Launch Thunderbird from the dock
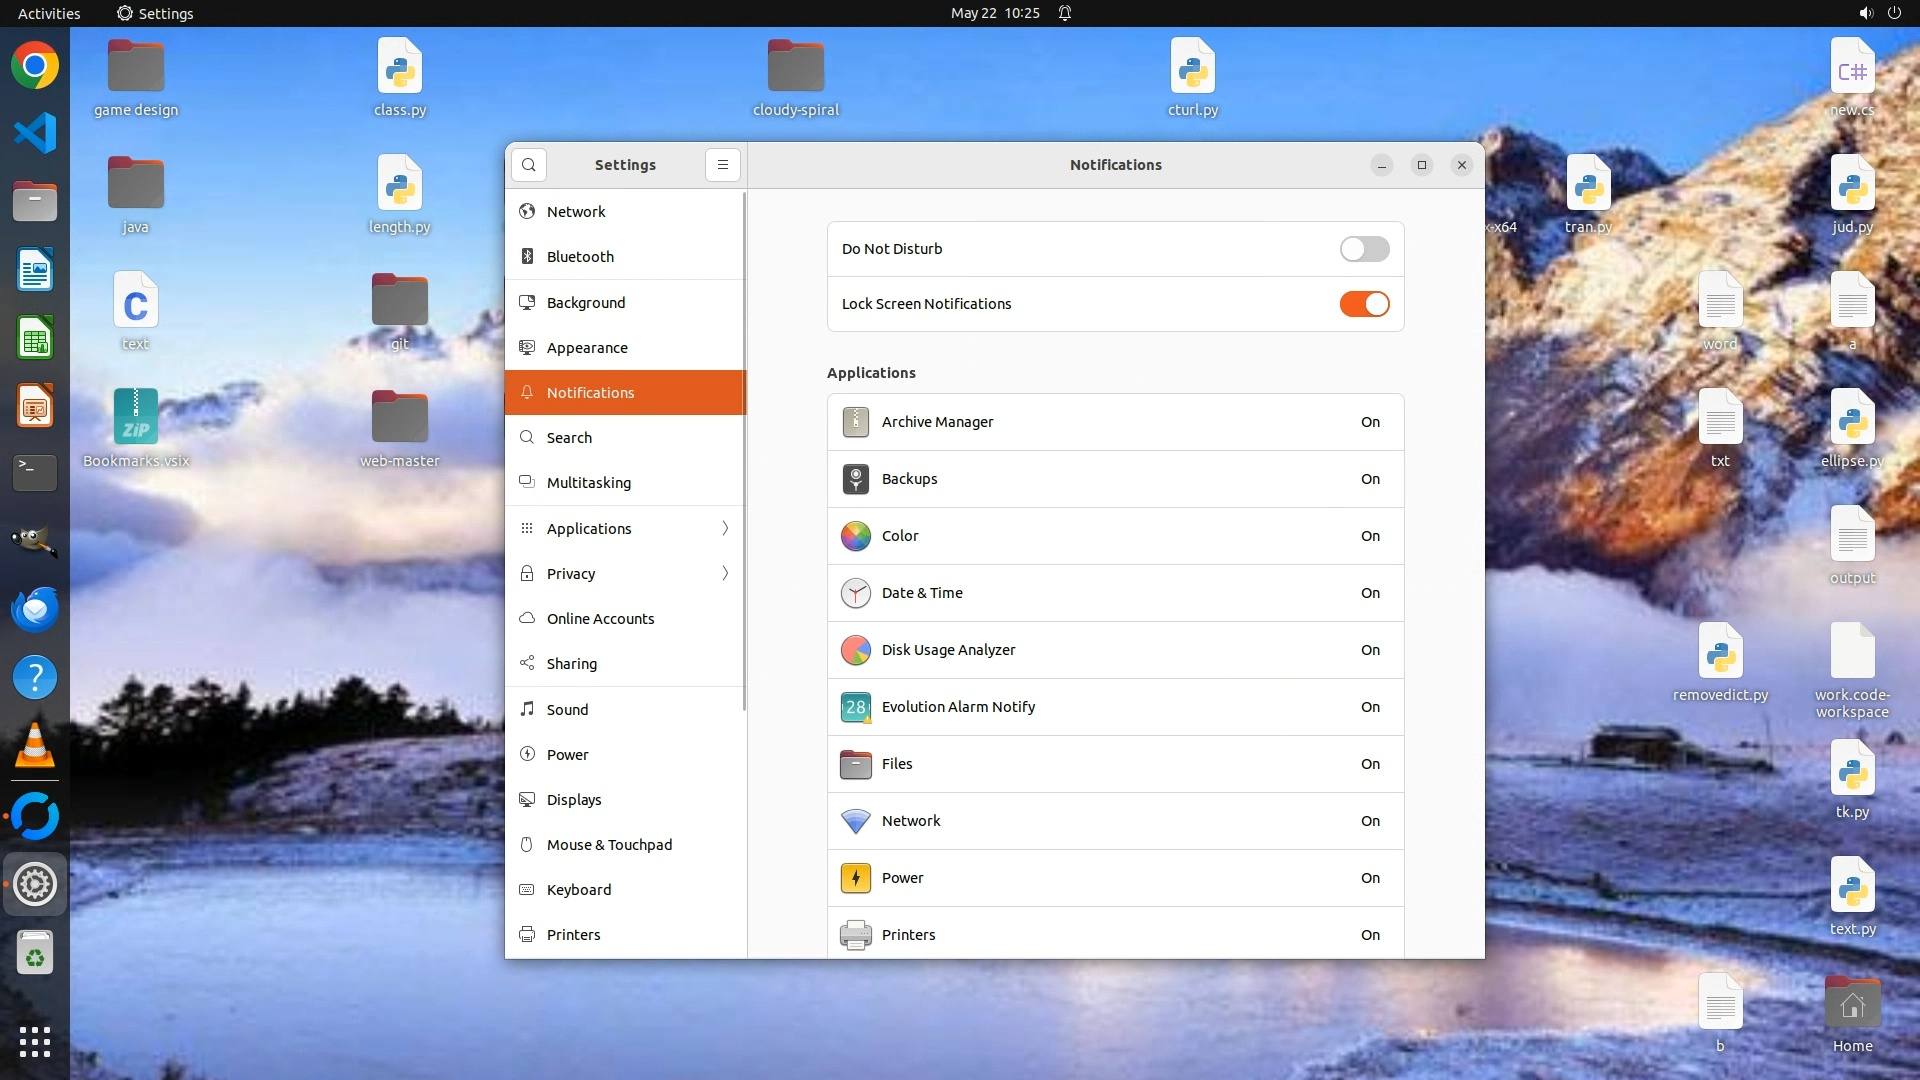1920x1080 pixels. [x=35, y=609]
